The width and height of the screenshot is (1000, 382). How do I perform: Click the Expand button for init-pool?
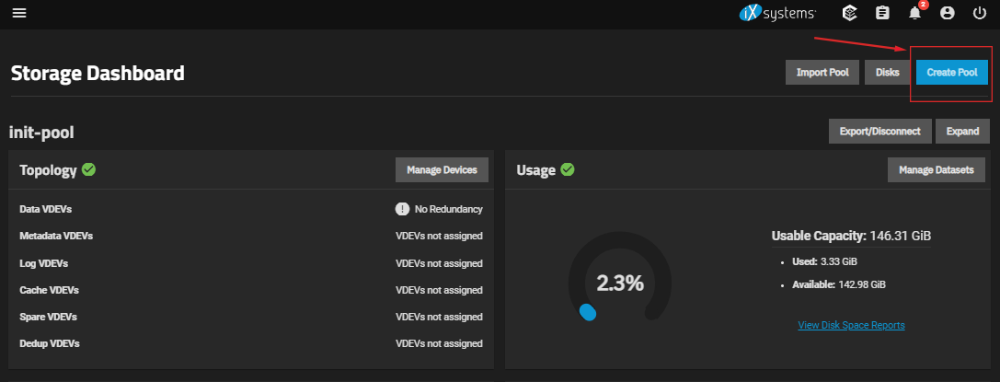tap(962, 131)
